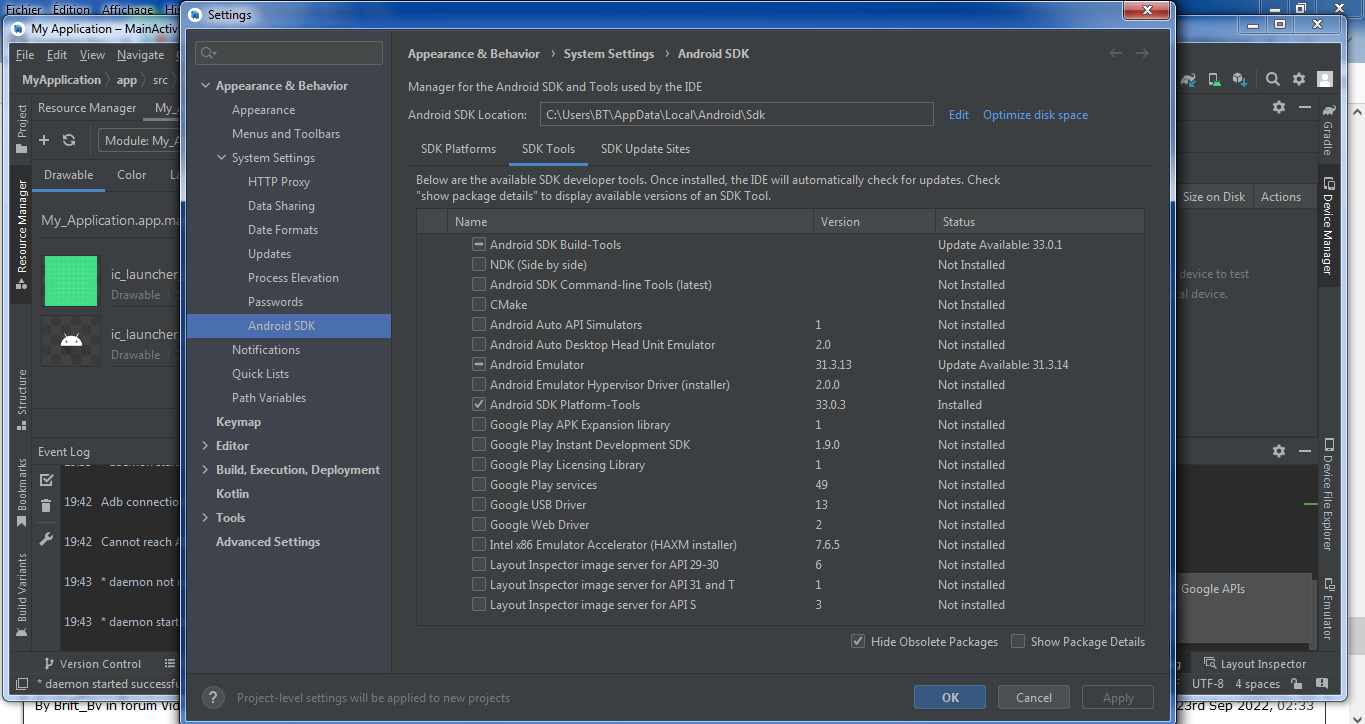Open the Layout Inspector tool window
The image size is (1365, 724).
click(x=1255, y=664)
